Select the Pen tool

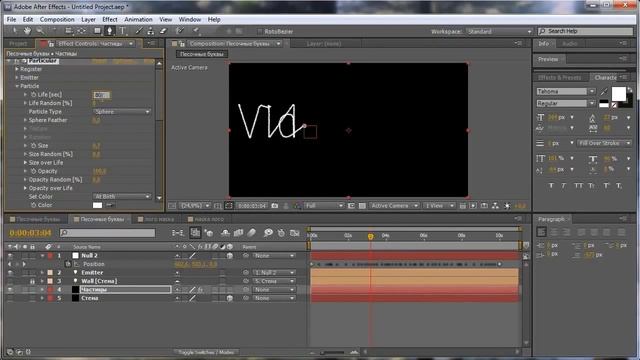[109, 31]
